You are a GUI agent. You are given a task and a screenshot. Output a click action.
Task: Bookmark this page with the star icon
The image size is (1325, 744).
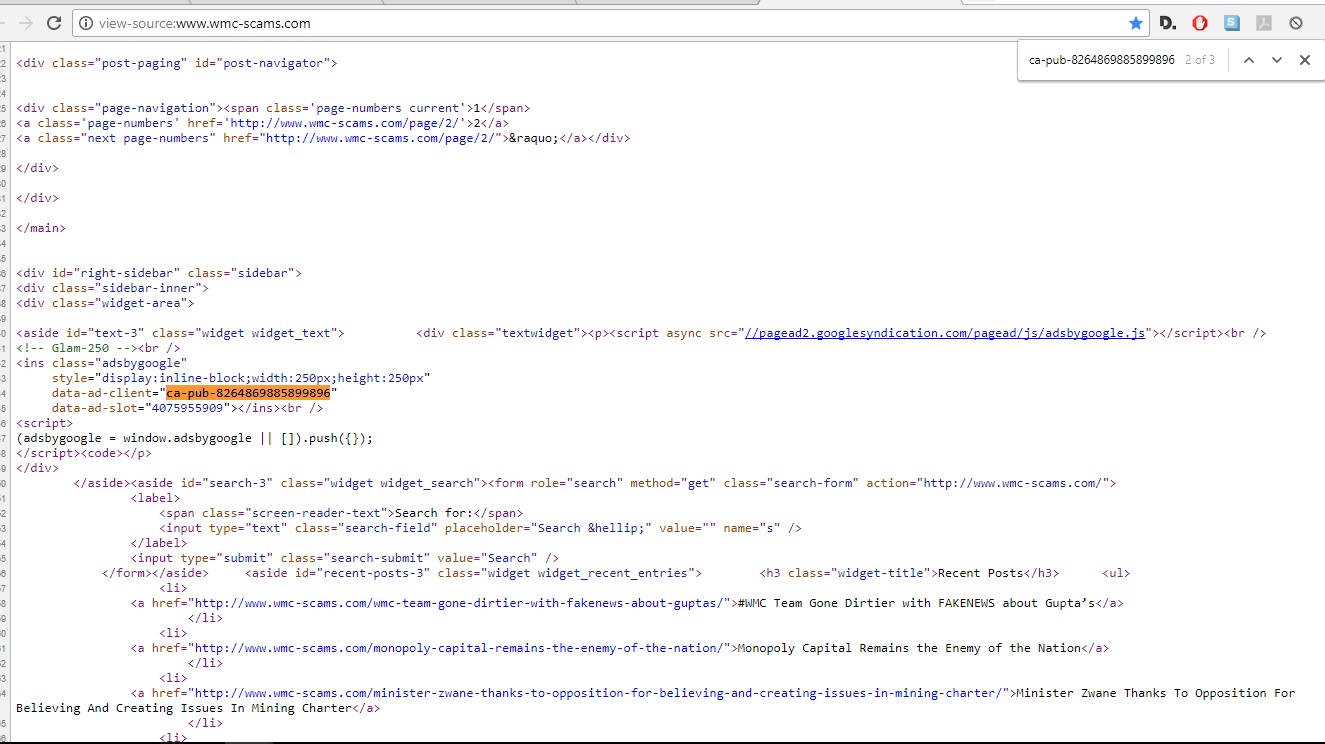tap(1136, 23)
